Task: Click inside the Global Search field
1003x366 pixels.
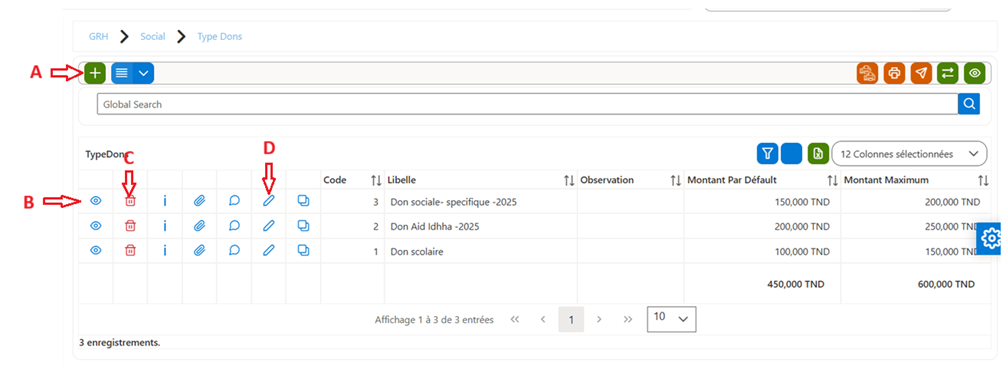Action: (527, 104)
